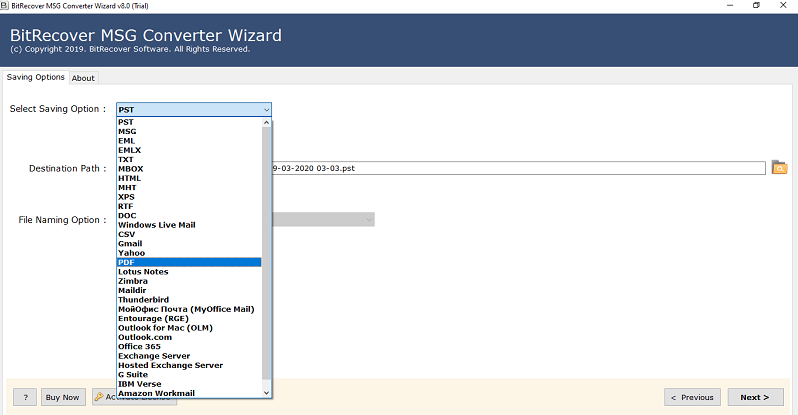Select DOC saving format

point(189,216)
